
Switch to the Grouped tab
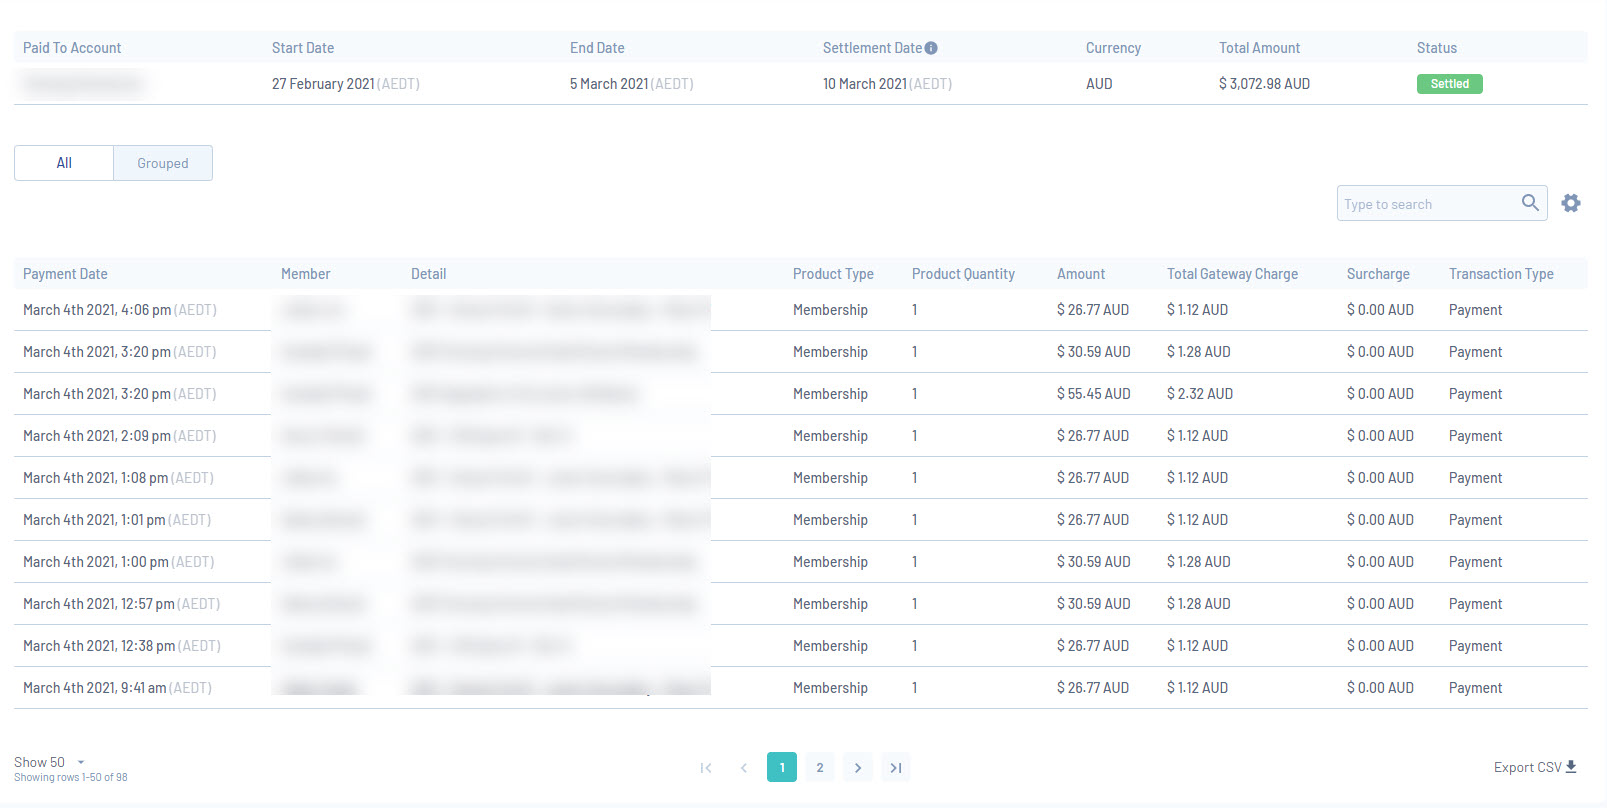point(163,163)
